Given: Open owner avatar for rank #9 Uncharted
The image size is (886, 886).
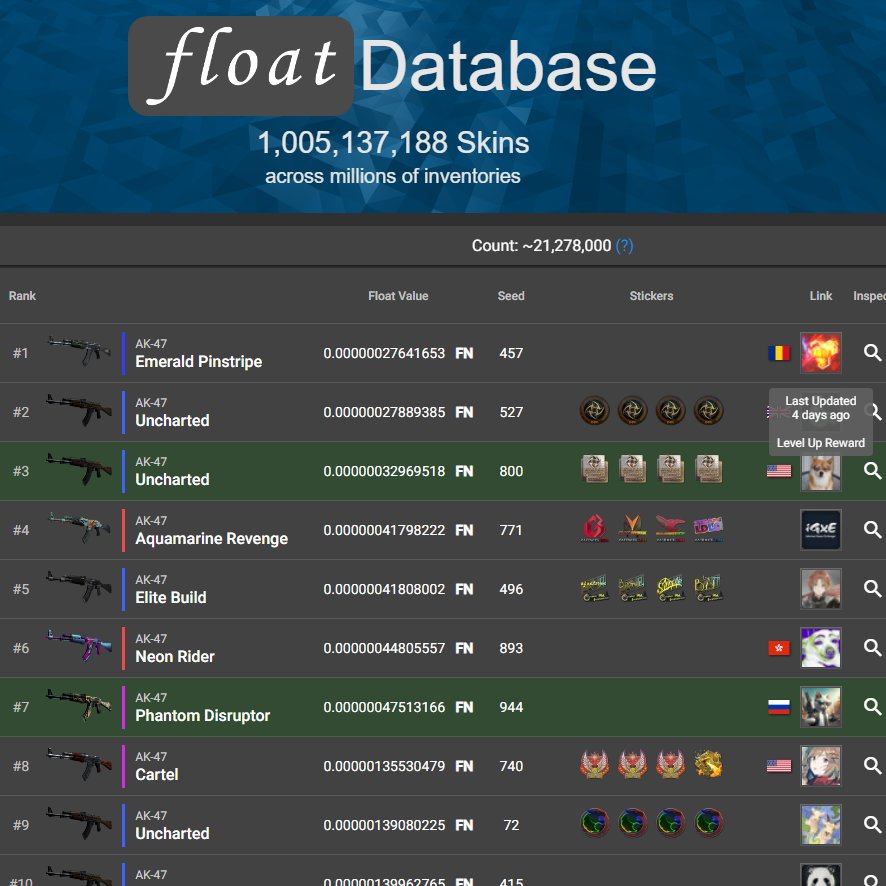Looking at the screenshot, I should (820, 825).
